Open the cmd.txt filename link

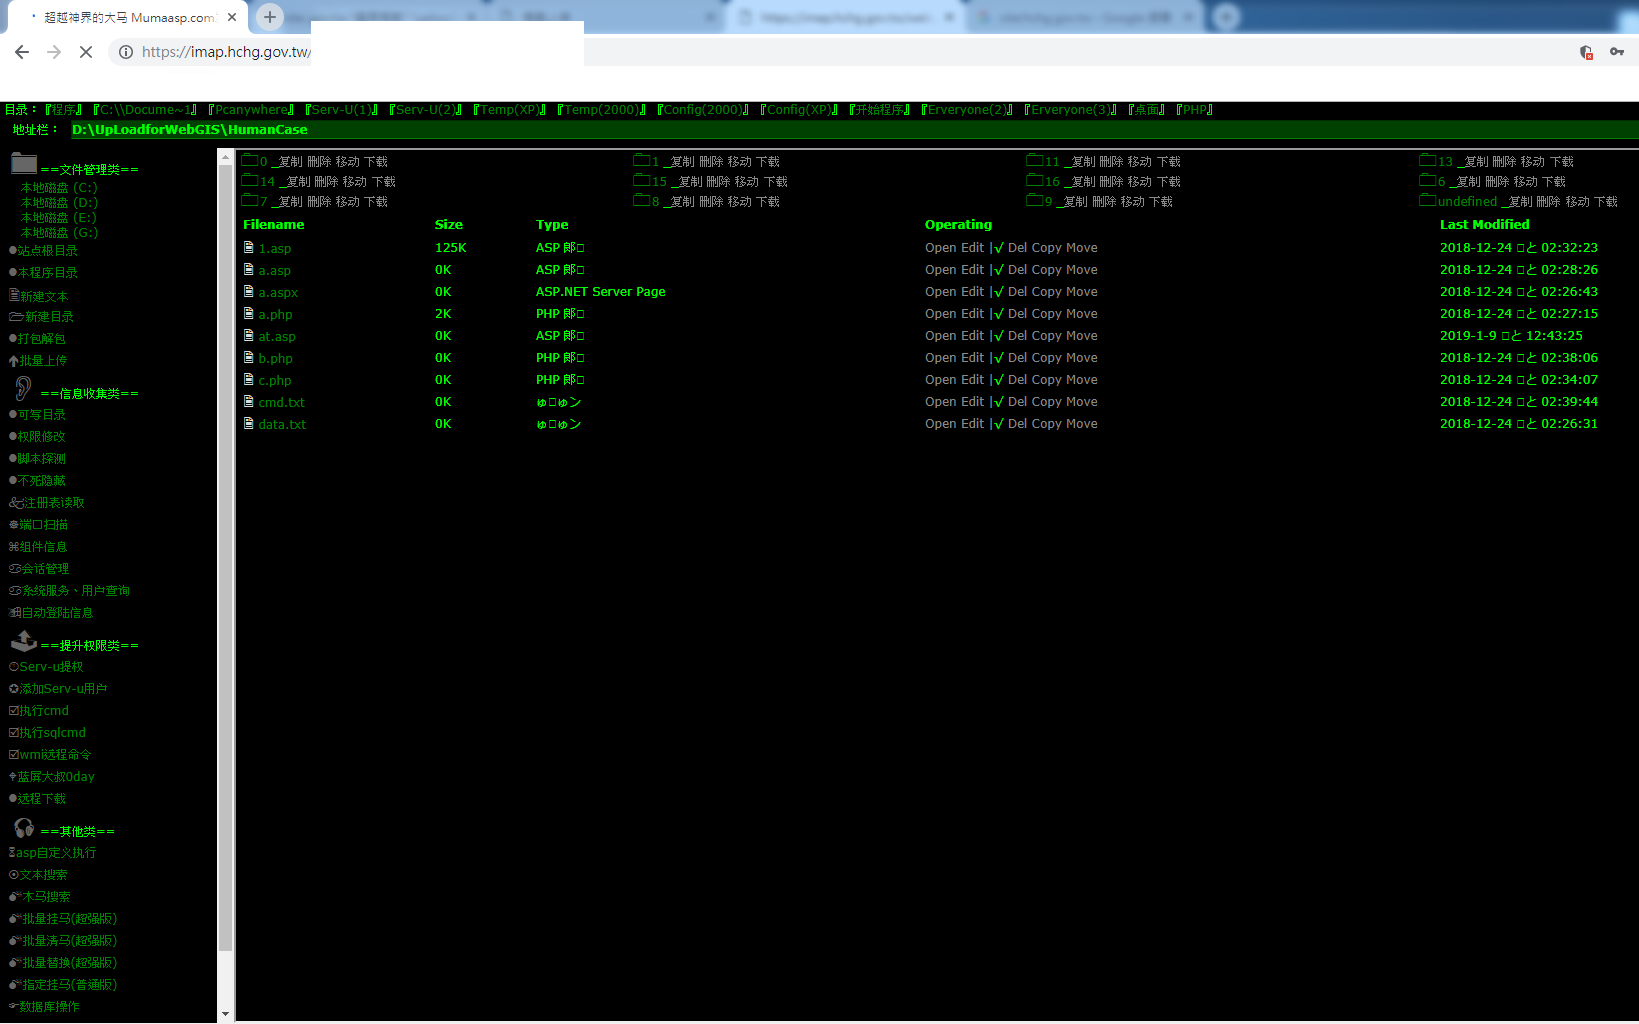[282, 402]
